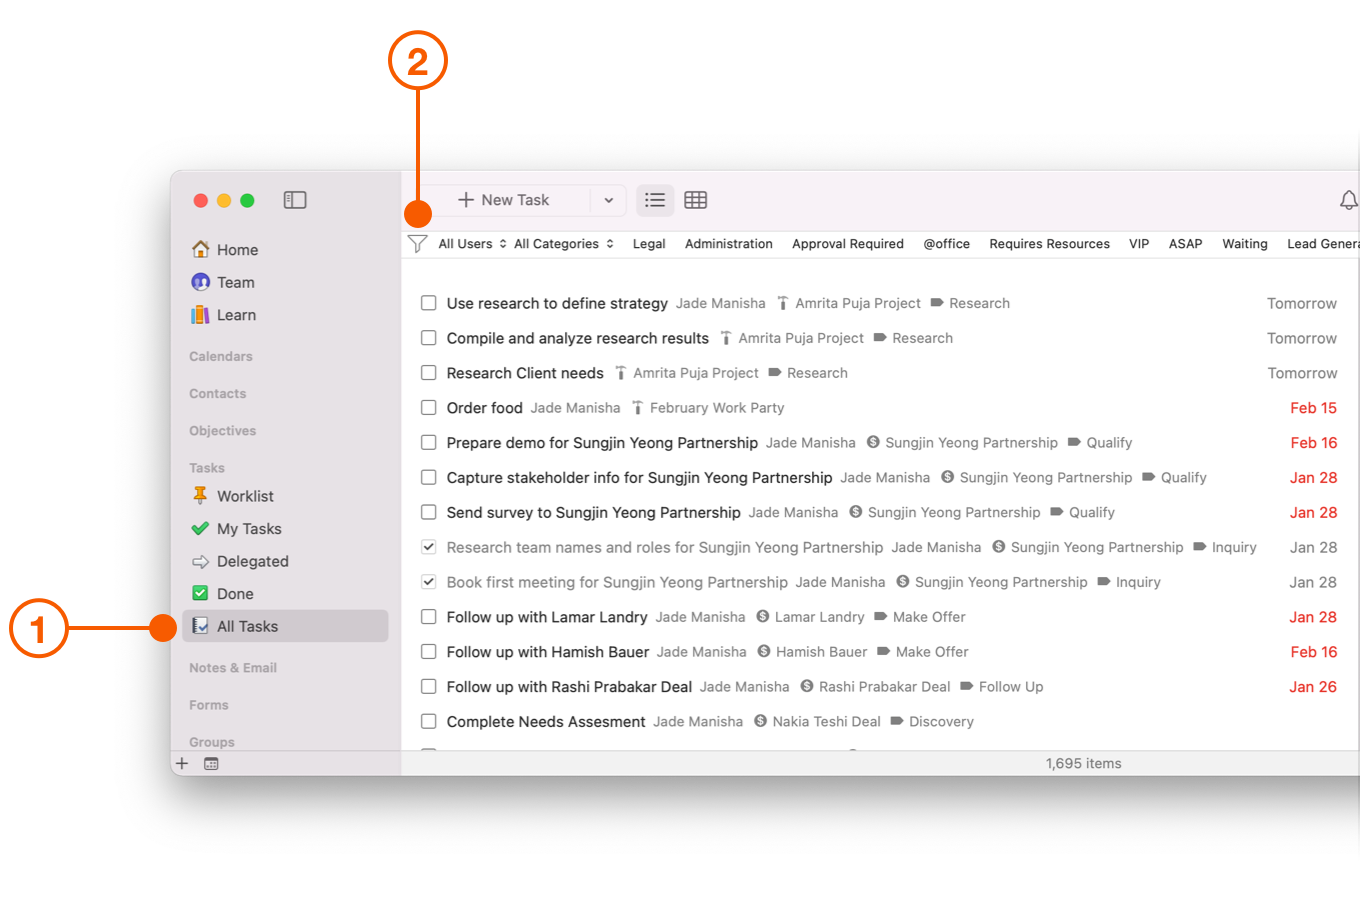Mark 'Complete Needs Assesment' as done
The height and width of the screenshot is (920, 1360).
429,722
